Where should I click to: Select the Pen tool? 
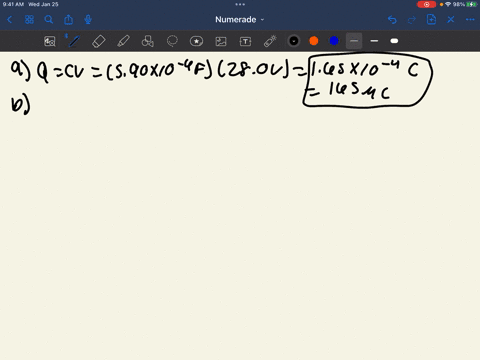tap(74, 41)
